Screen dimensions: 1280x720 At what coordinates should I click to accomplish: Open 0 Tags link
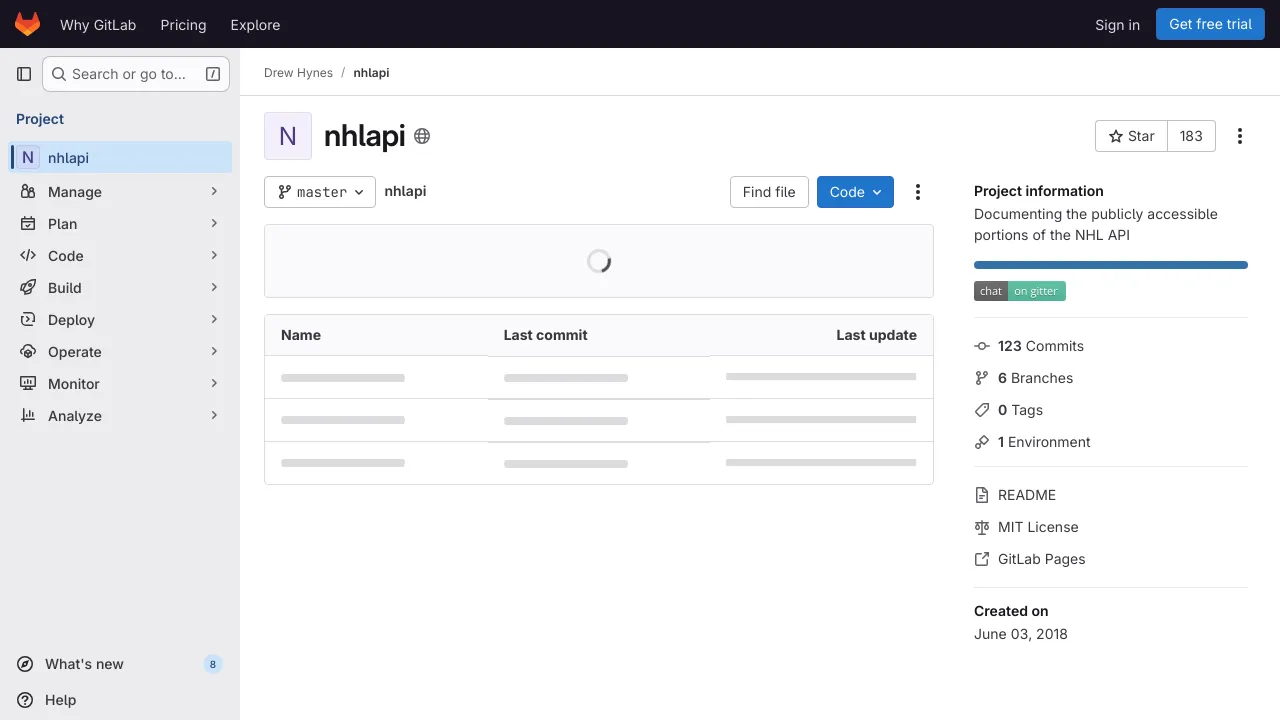[1020, 410]
